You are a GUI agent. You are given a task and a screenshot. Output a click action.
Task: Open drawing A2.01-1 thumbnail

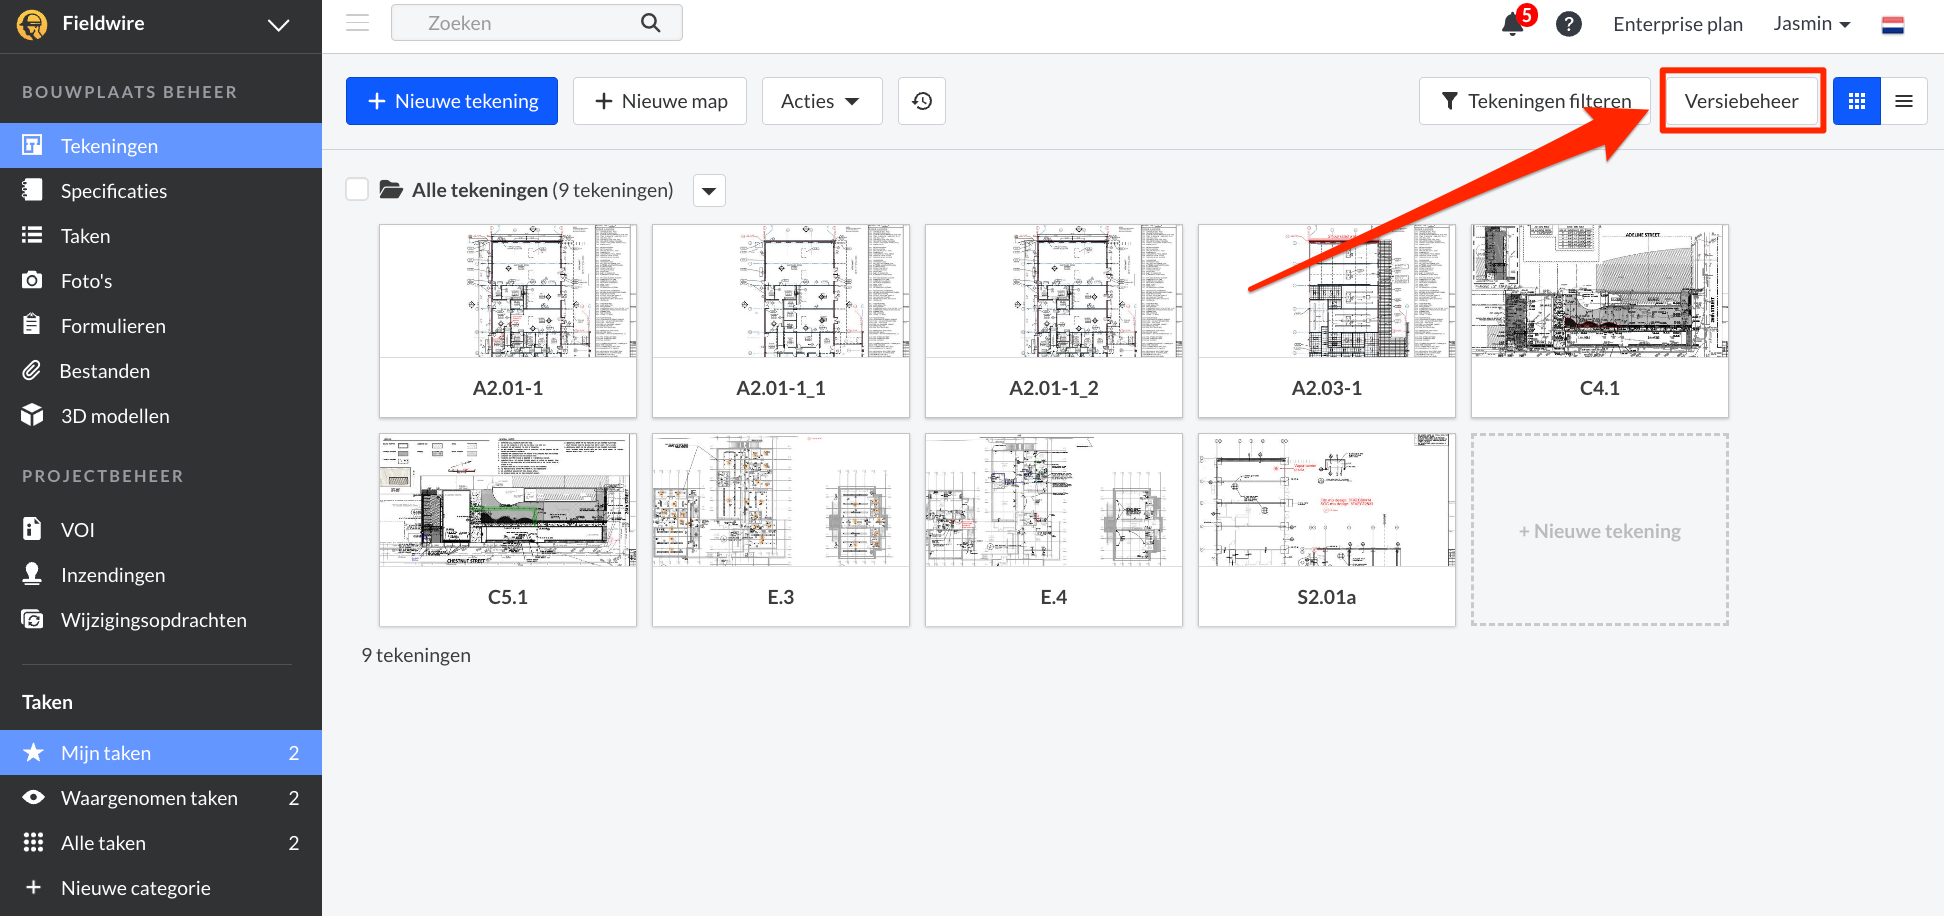pyautogui.click(x=508, y=321)
